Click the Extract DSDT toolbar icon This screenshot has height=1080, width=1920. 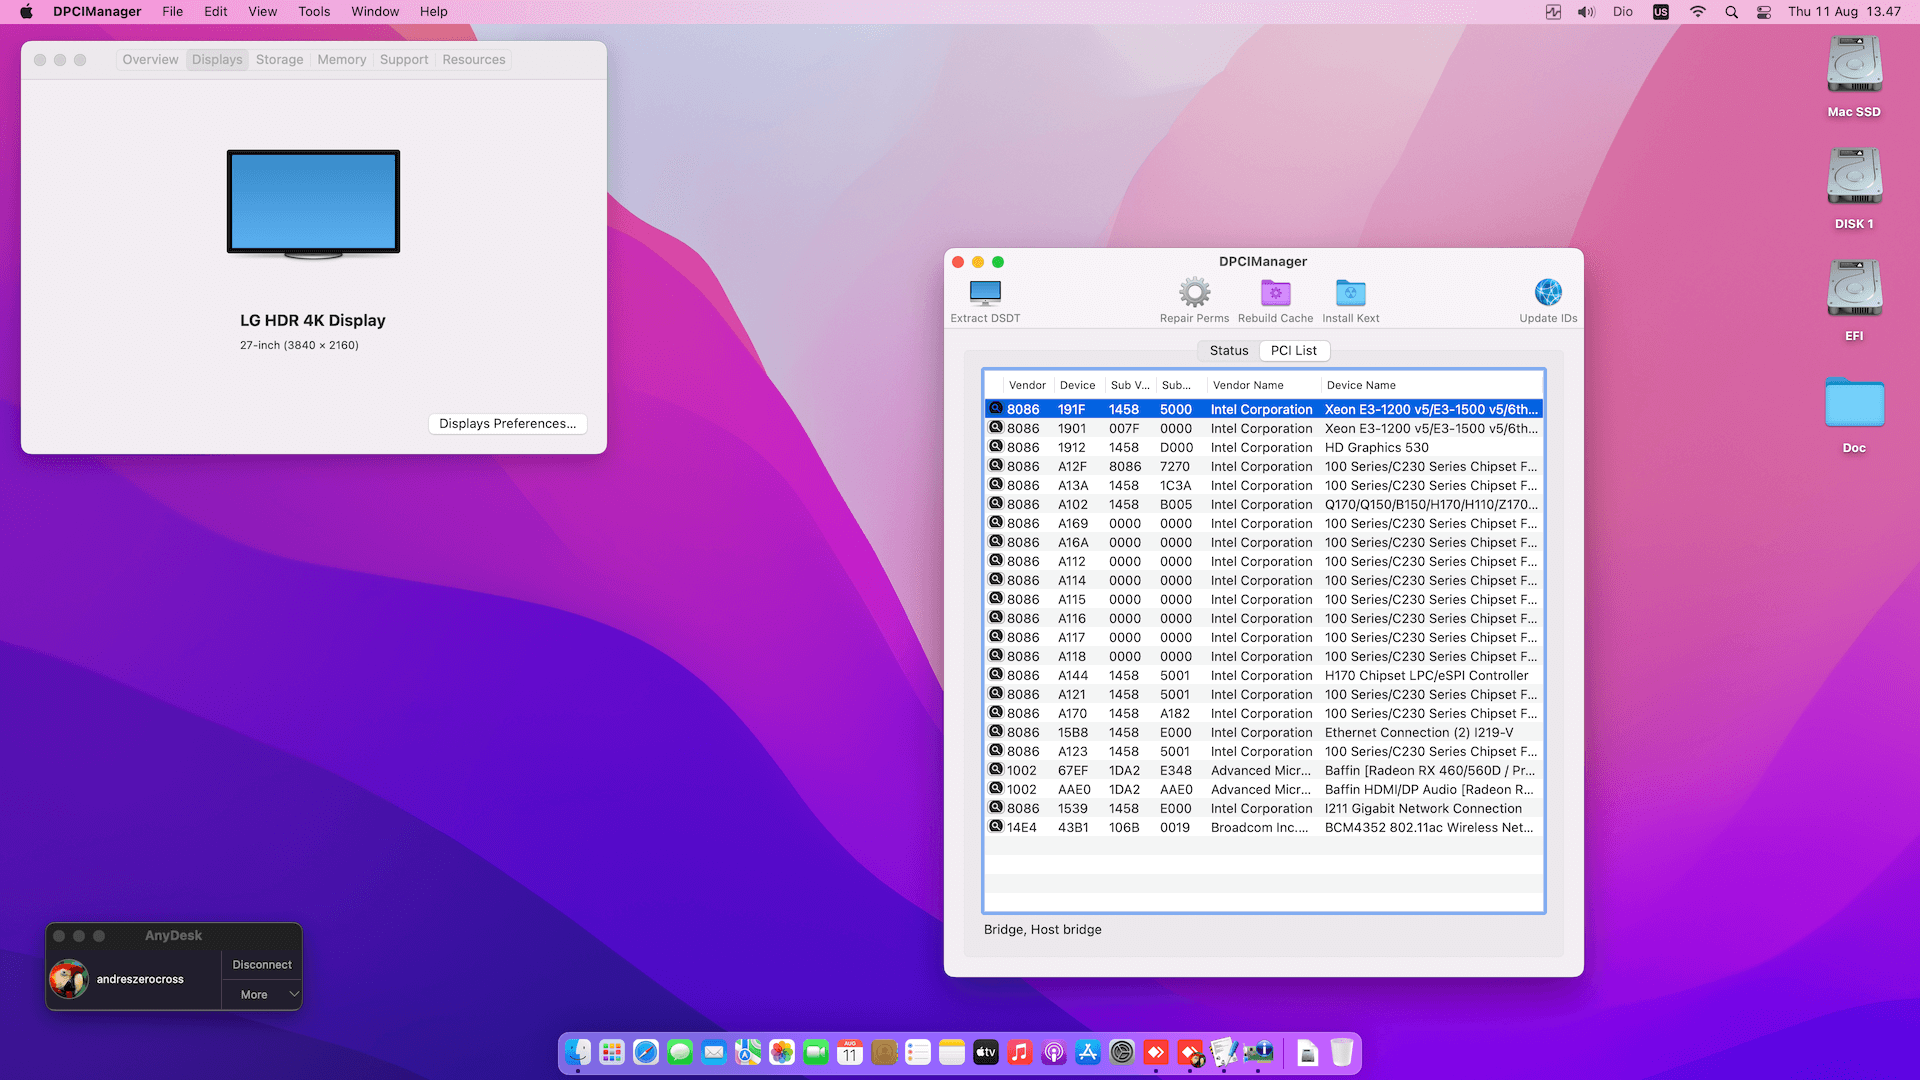click(985, 292)
